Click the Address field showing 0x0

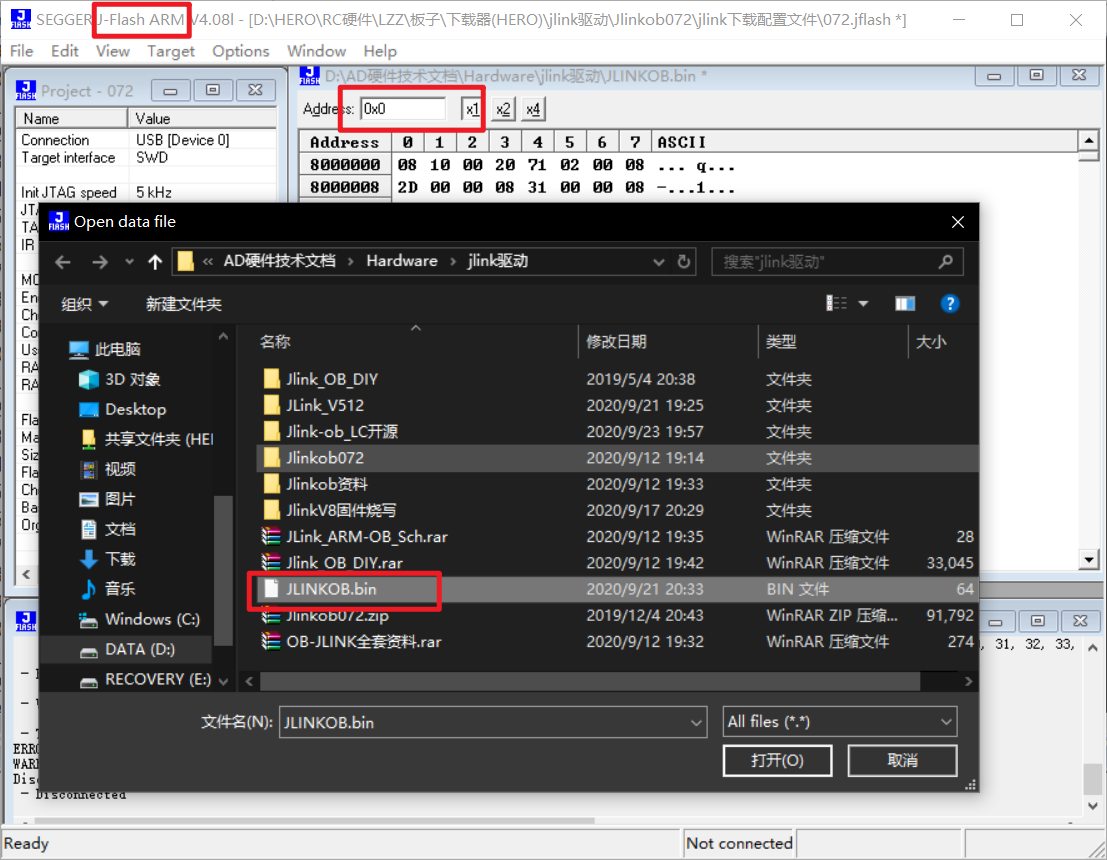point(403,109)
